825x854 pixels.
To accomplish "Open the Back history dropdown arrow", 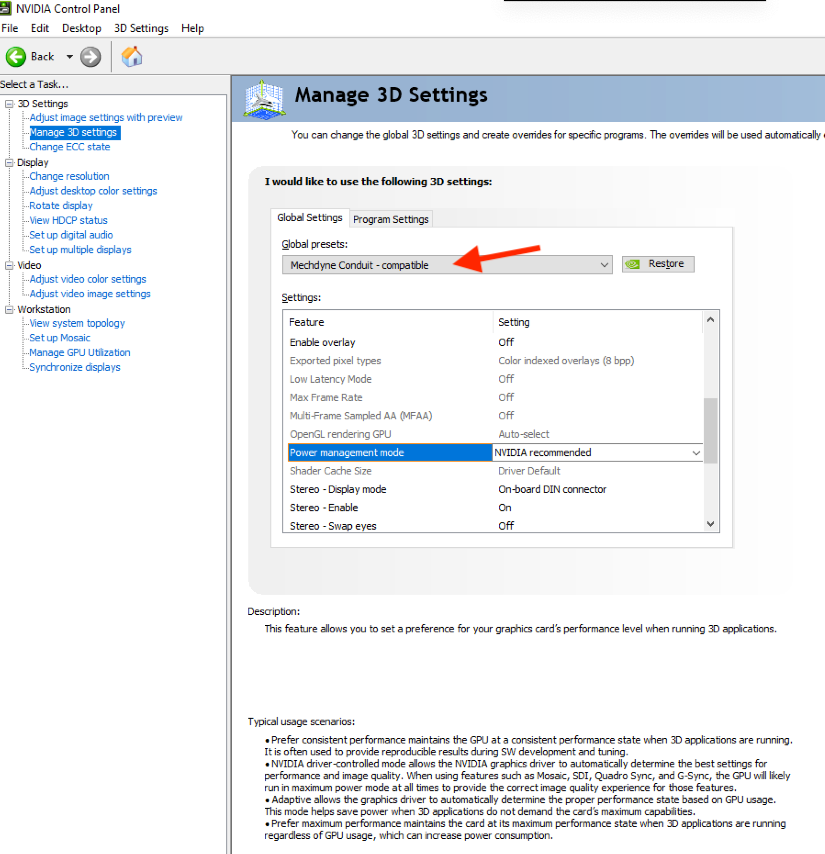I will coord(69,57).
